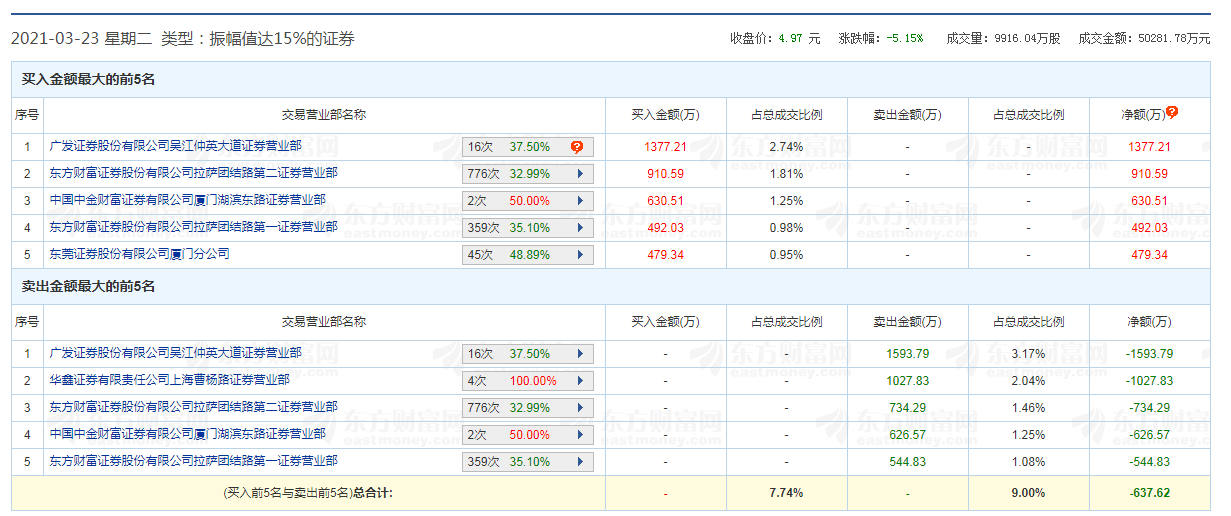Click the orange question mark in 广发证券 buy row
Image resolution: width=1231 pixels, height=516 pixels.
click(x=577, y=147)
